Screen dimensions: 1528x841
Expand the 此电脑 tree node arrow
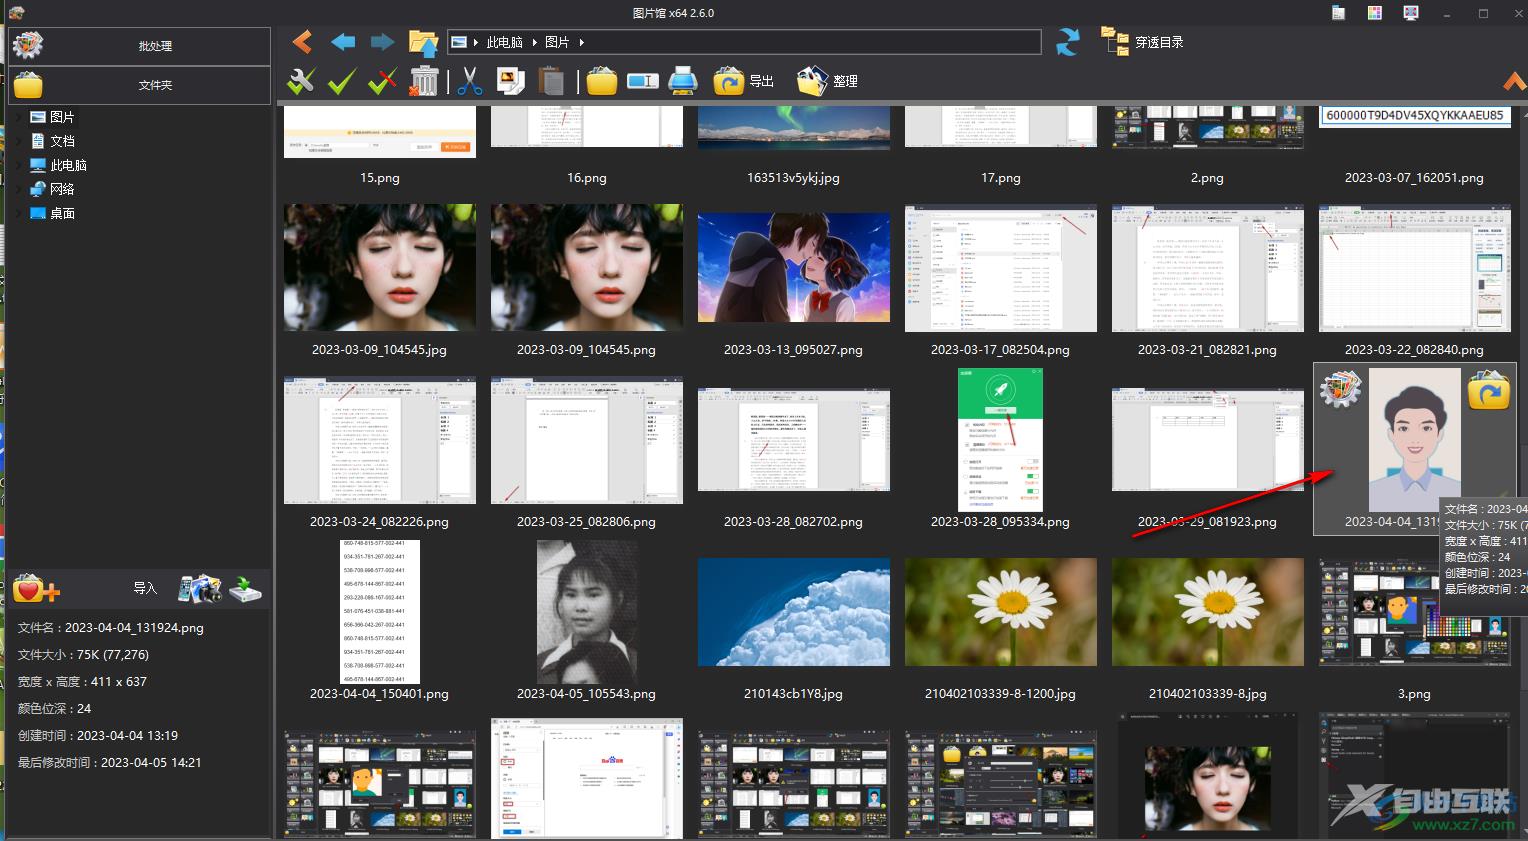click(x=19, y=165)
